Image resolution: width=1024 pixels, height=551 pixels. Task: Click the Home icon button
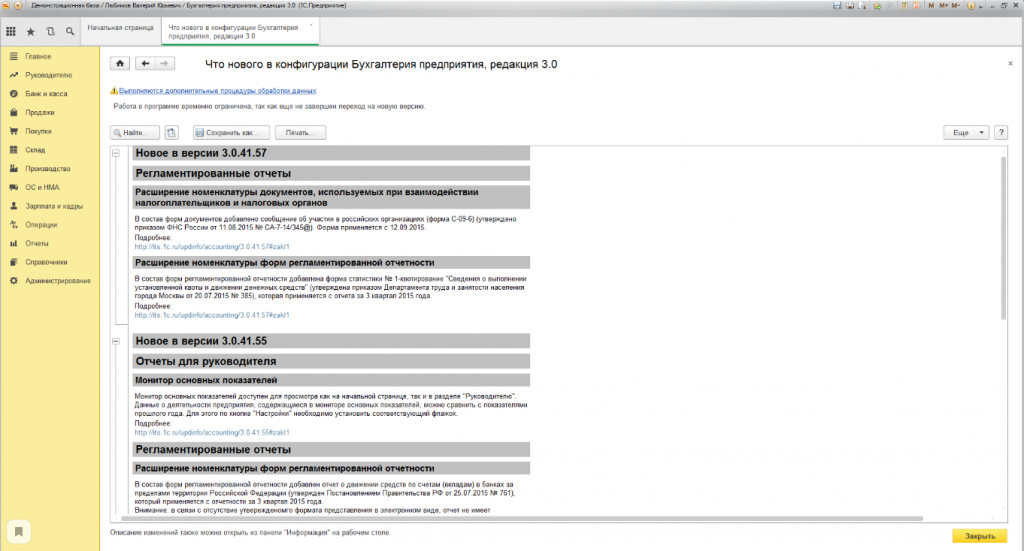(x=120, y=63)
